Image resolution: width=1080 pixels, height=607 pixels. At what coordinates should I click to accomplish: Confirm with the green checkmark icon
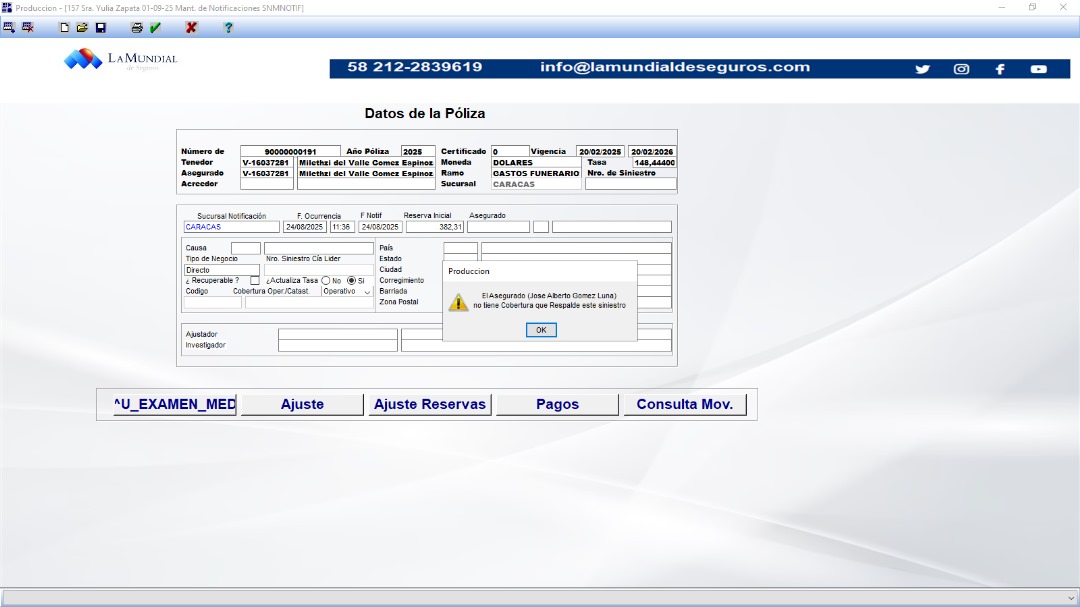click(155, 27)
